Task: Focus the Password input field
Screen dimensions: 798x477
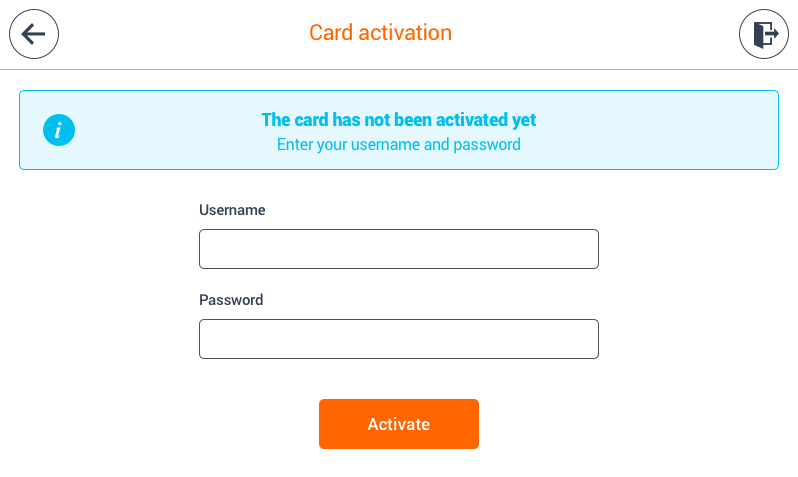Action: 399,339
